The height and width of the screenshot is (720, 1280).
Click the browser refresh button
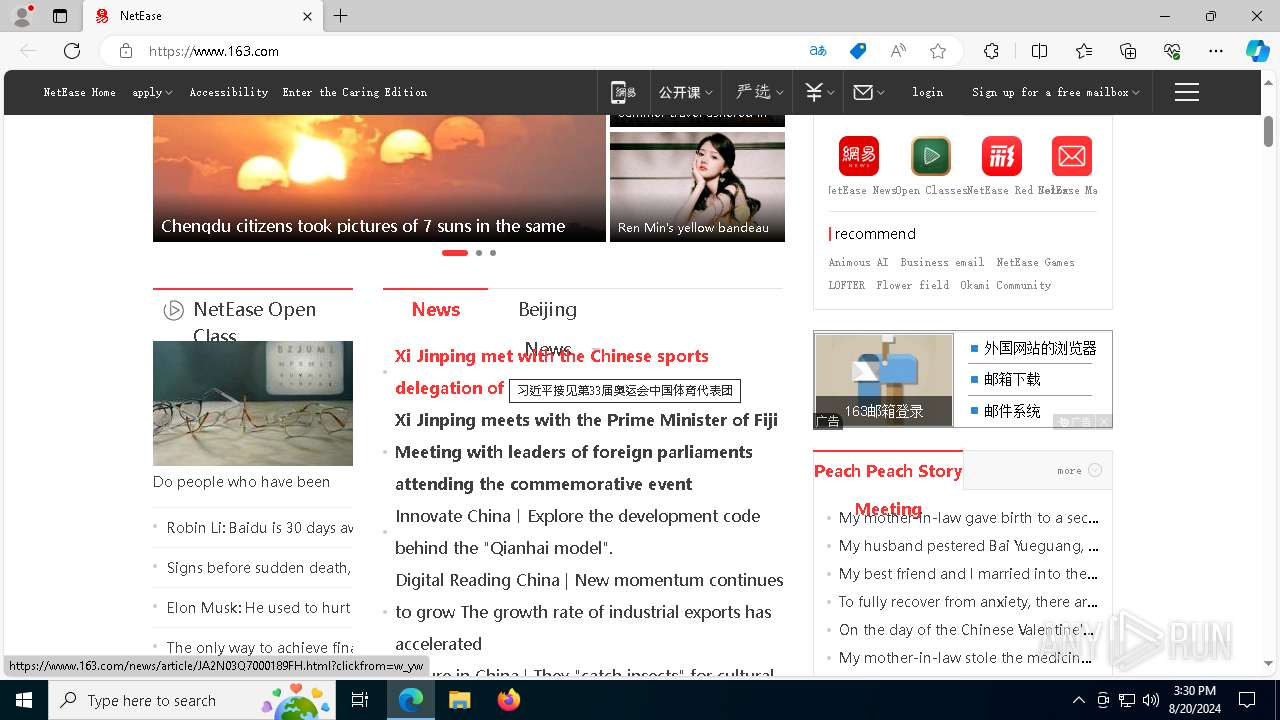click(72, 51)
